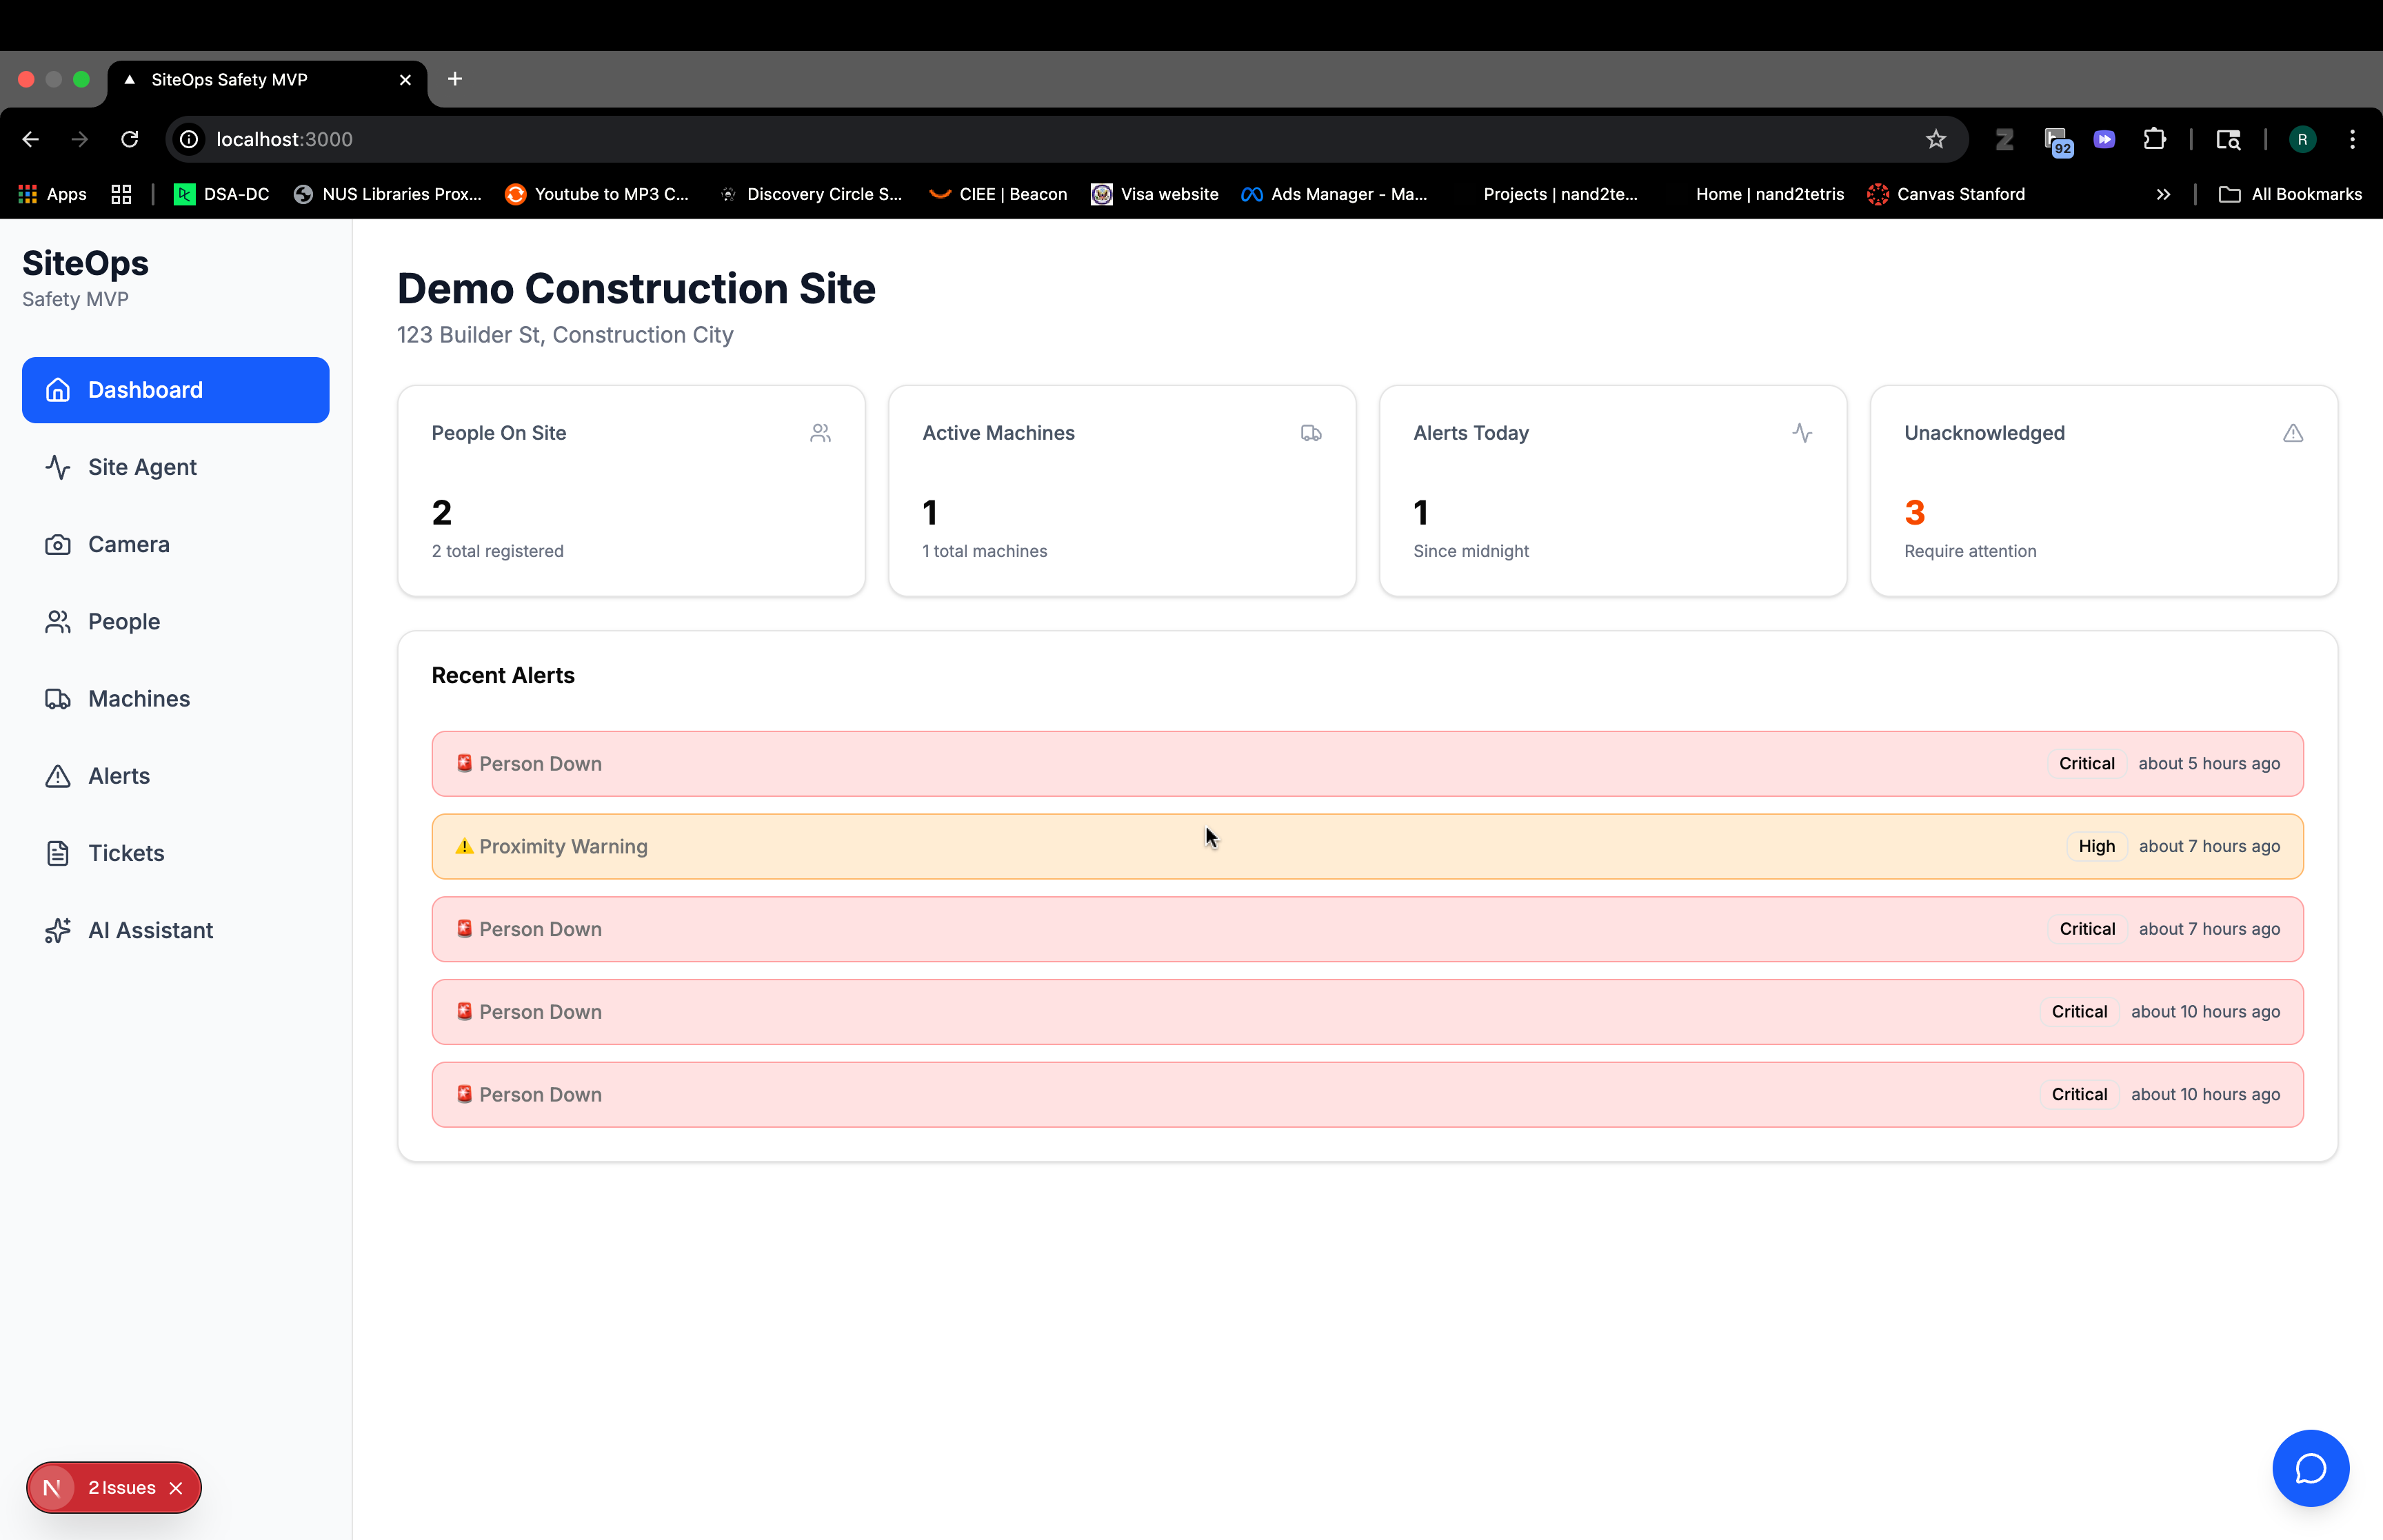2383x1540 pixels.
Task: Click the Site Agent activity icon
Action: (x=58, y=467)
